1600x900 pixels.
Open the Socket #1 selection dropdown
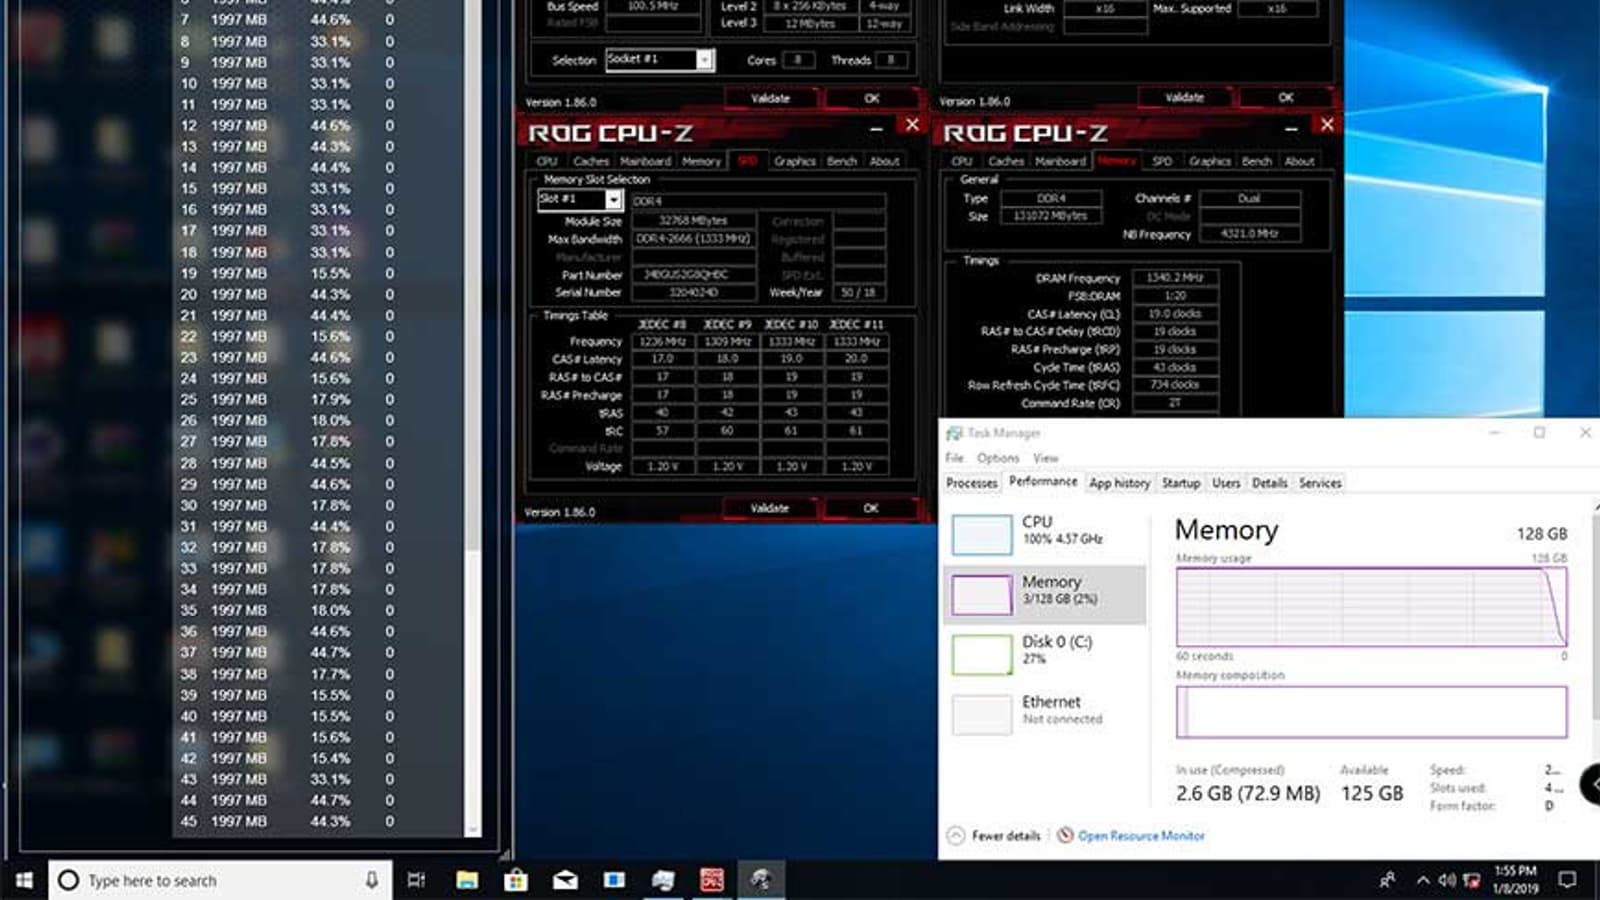click(704, 60)
